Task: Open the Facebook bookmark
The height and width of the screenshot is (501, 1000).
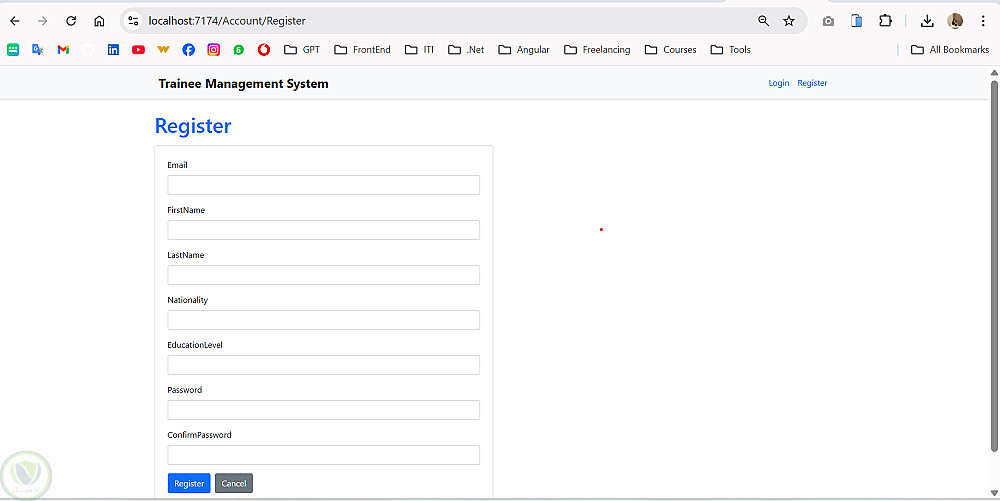Action: point(189,50)
